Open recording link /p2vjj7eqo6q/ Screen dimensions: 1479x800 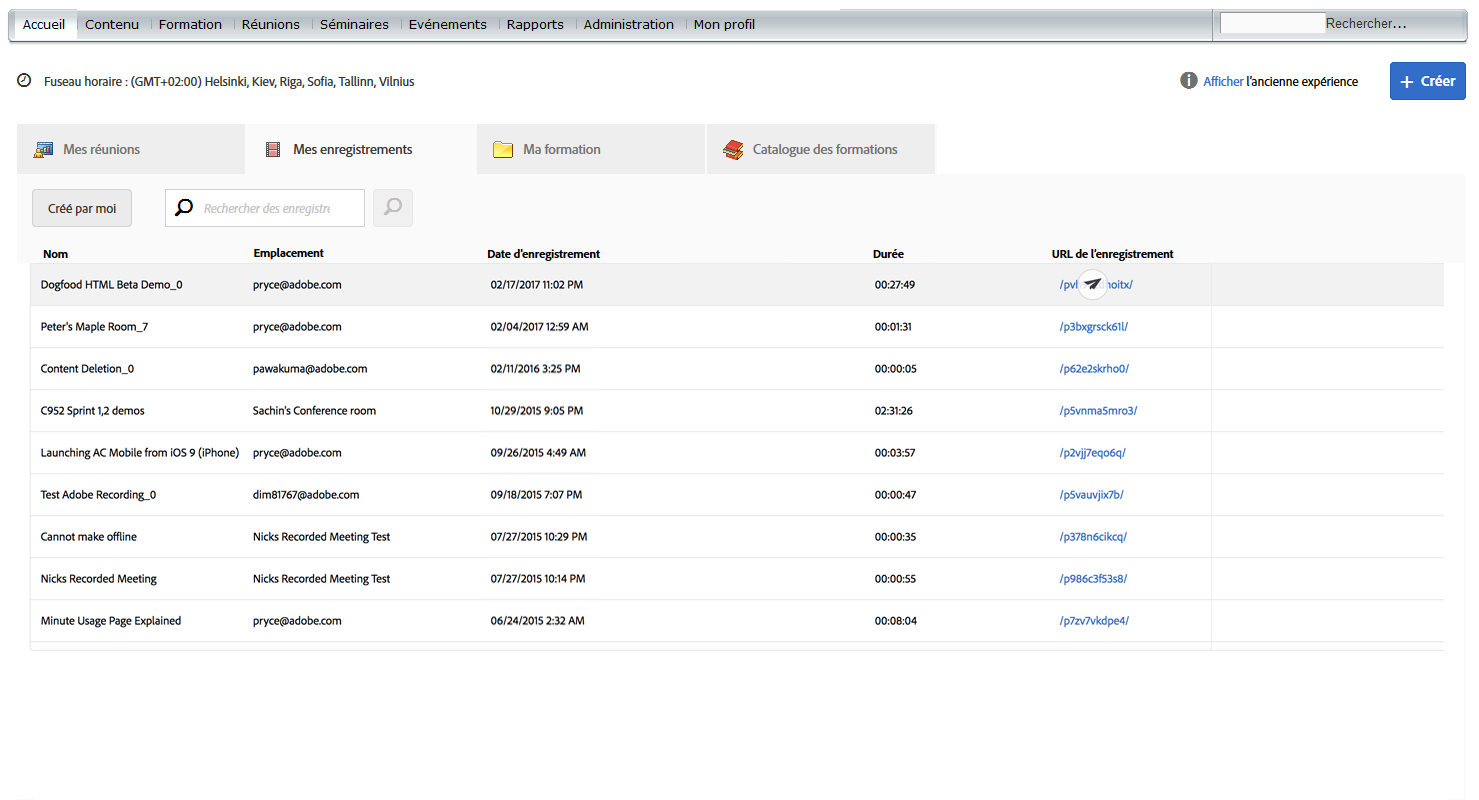(1093, 452)
